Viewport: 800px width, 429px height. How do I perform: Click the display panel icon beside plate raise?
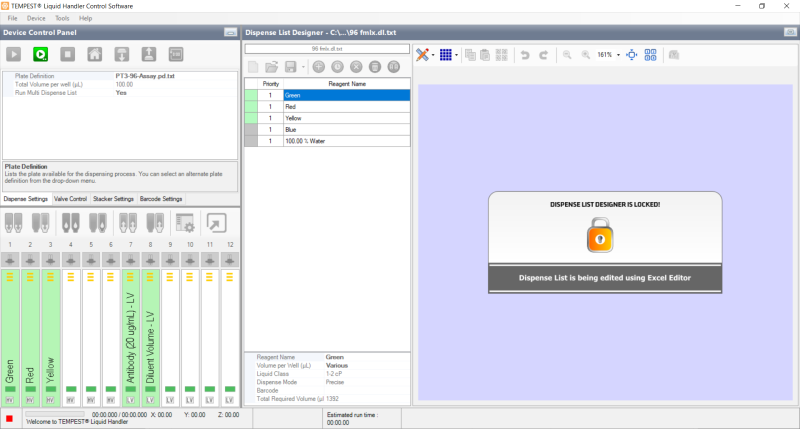tap(176, 54)
